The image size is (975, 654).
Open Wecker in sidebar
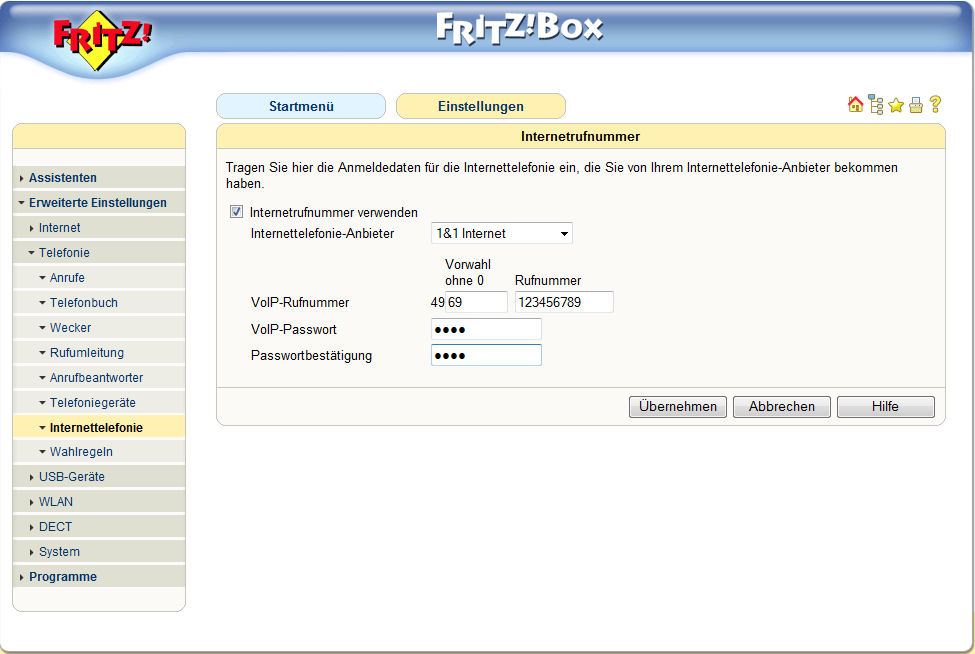(99, 328)
